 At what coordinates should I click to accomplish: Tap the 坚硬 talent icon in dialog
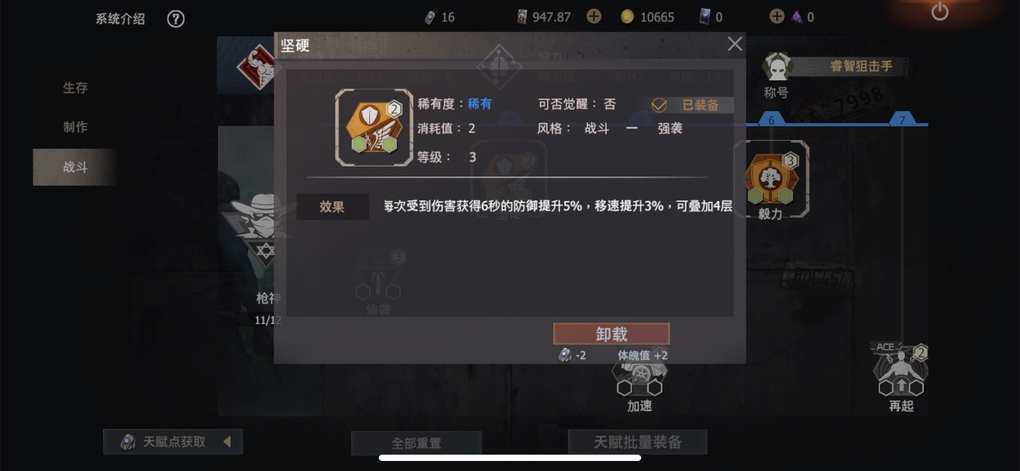(373, 128)
